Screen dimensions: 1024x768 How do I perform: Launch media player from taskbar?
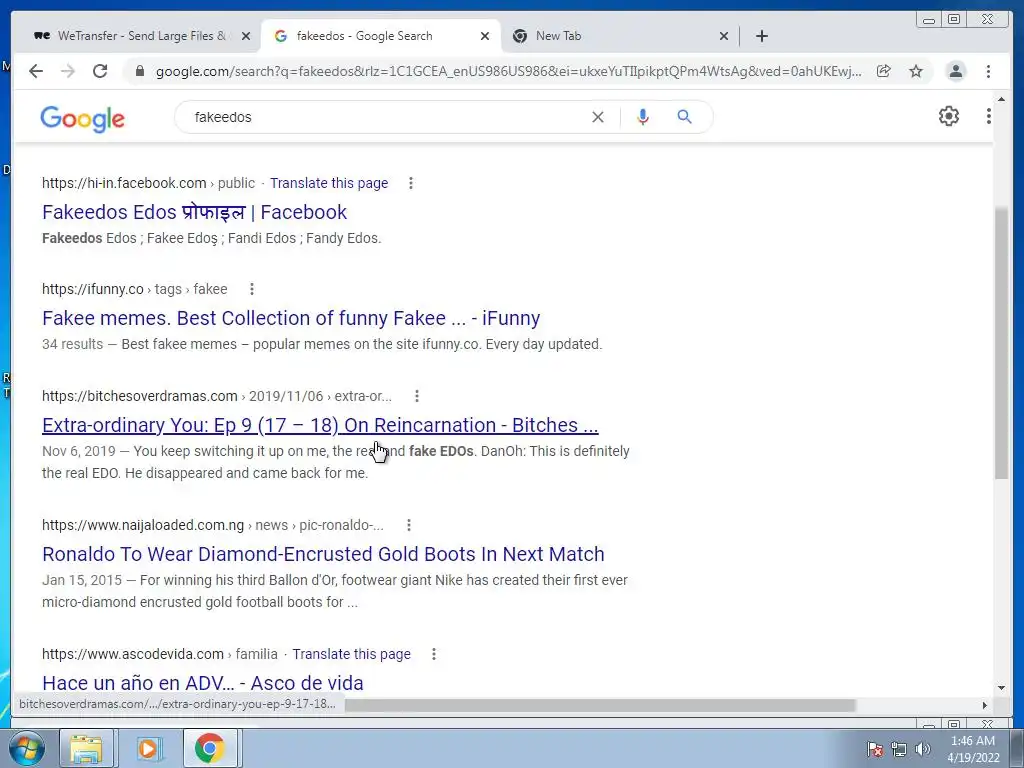pos(148,748)
